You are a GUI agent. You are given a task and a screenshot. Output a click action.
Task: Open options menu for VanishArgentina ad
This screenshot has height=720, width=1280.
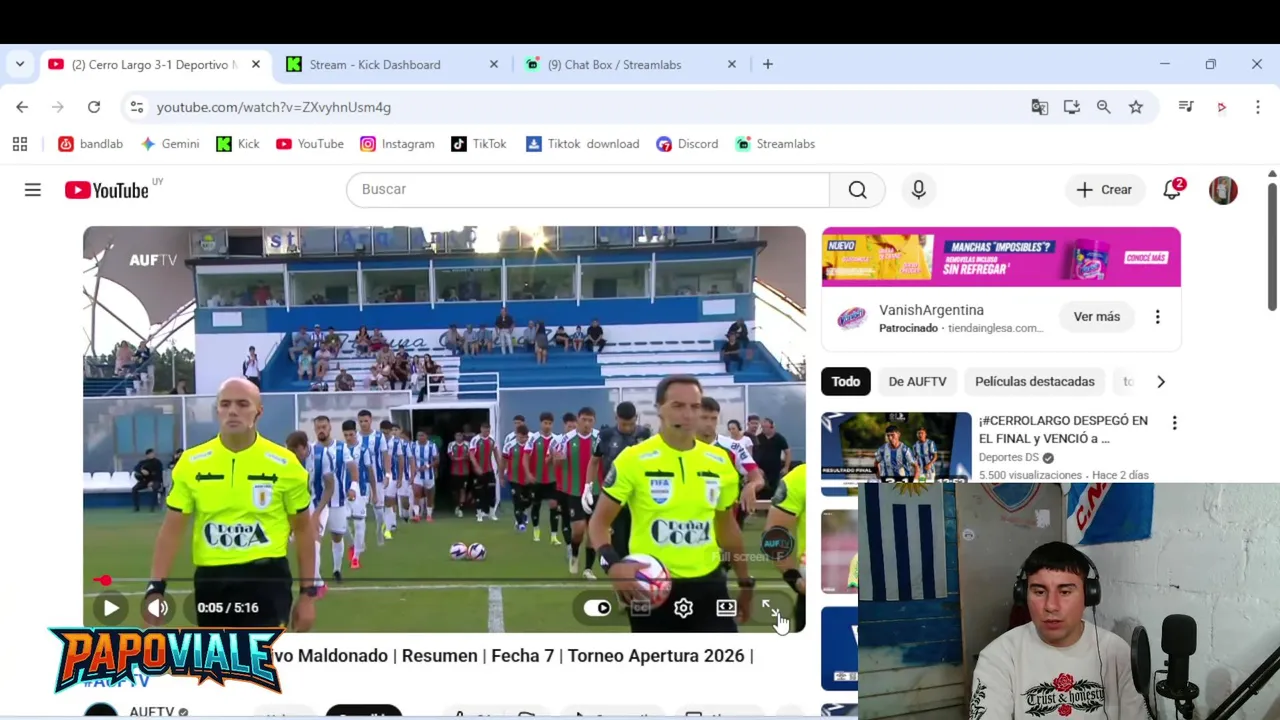pos(1157,316)
